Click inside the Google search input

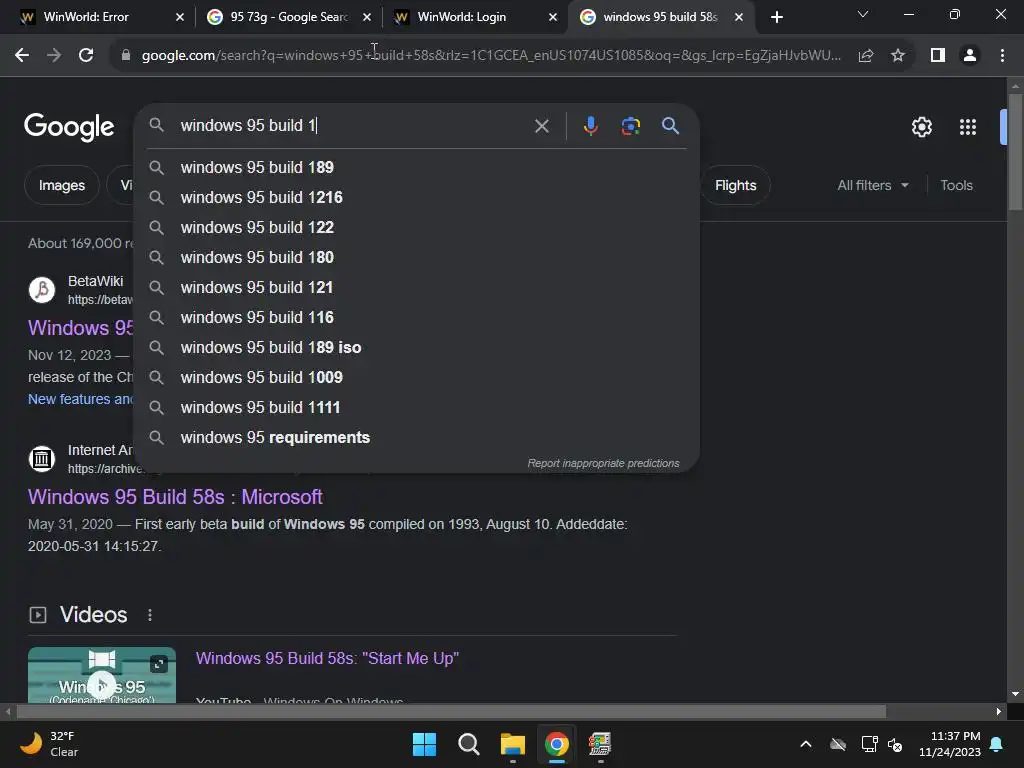click(x=353, y=126)
